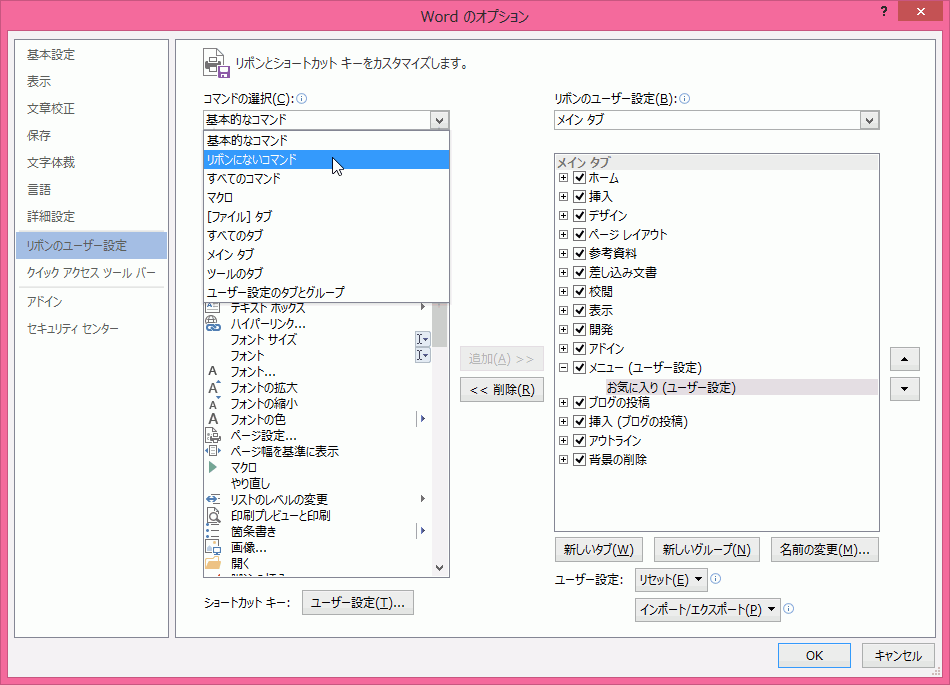
Task: Click the info icon next to リボンのユーザー設定 label
Action: coord(685,99)
